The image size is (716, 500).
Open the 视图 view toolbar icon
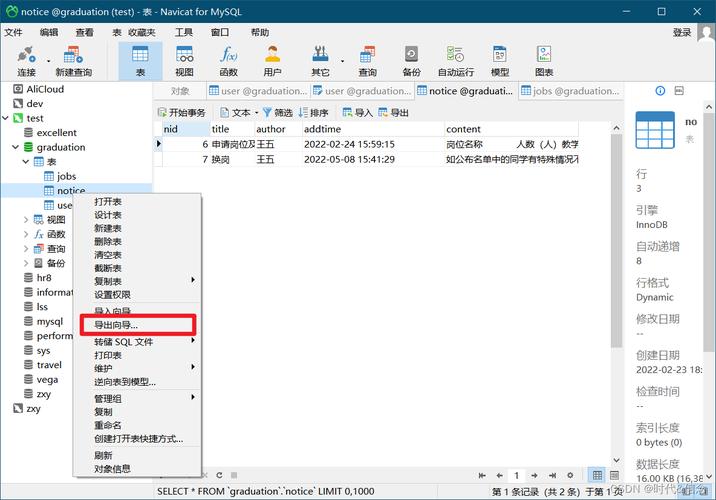[184, 61]
